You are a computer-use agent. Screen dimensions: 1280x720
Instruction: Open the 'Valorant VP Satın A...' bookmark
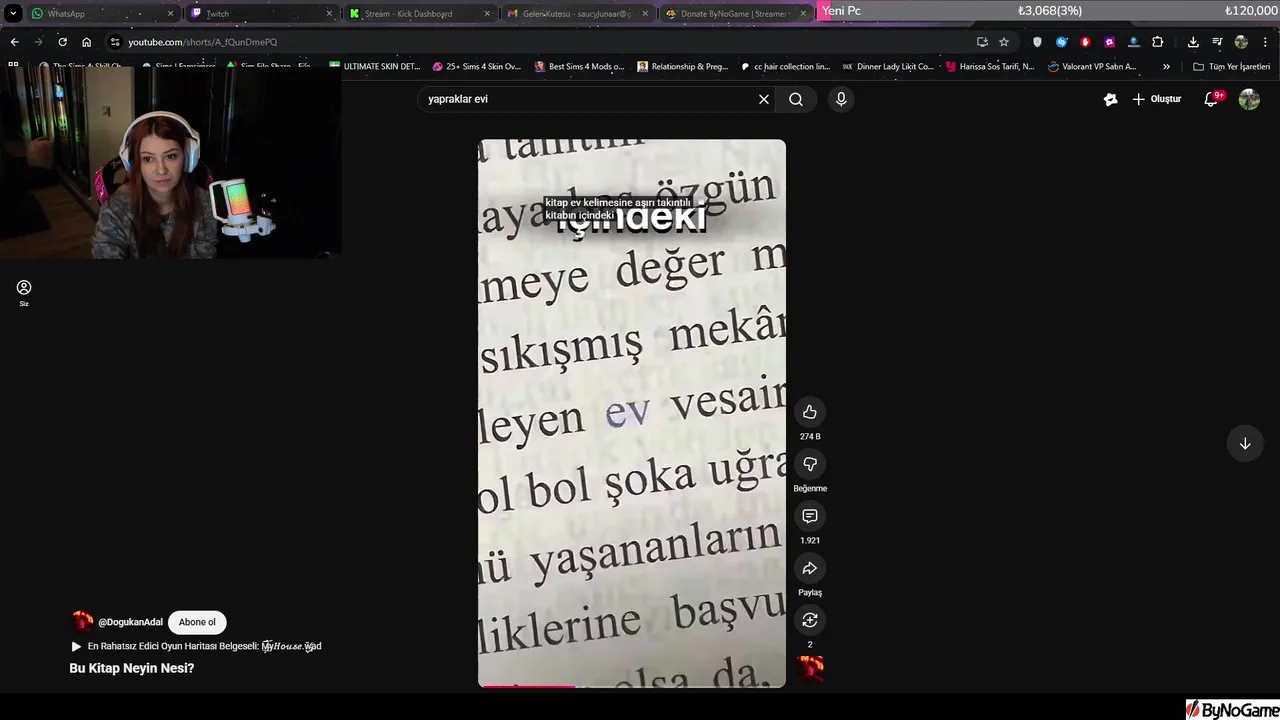pyautogui.click(x=1093, y=66)
